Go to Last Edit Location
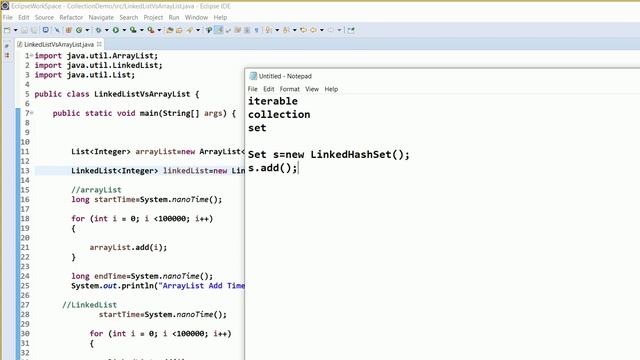The image size is (640, 360). coord(303,30)
